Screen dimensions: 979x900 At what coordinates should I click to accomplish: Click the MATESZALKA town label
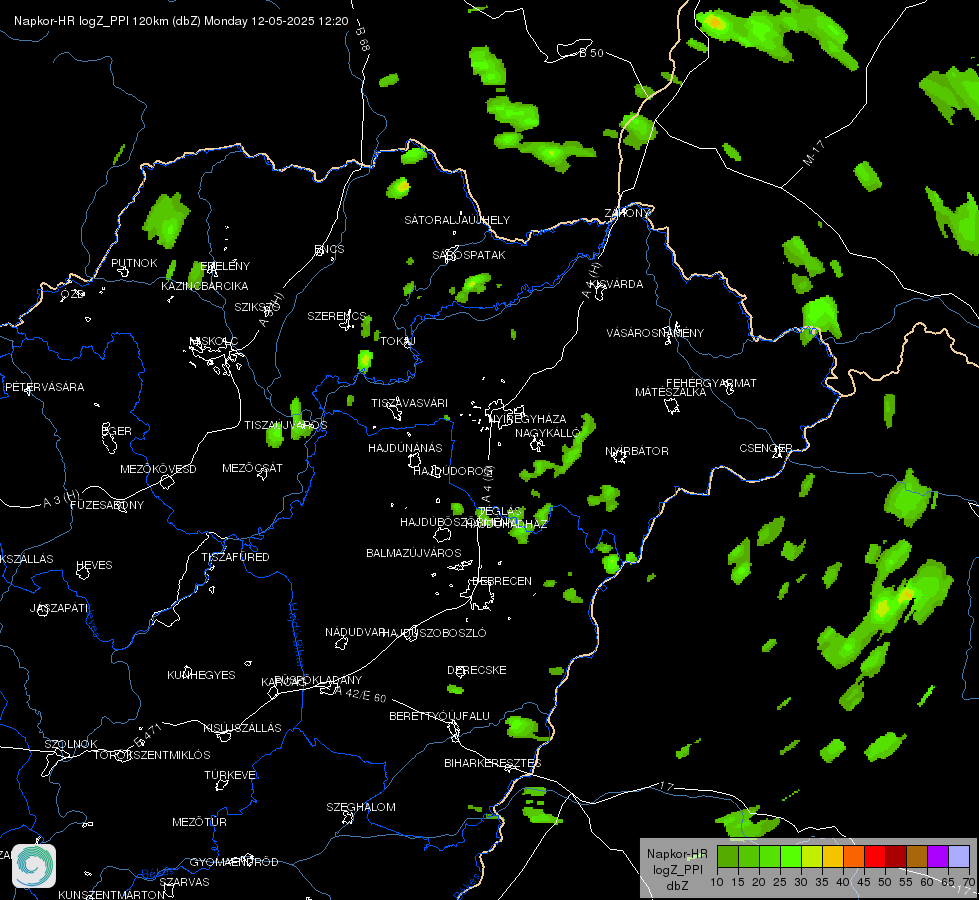[x=671, y=392]
